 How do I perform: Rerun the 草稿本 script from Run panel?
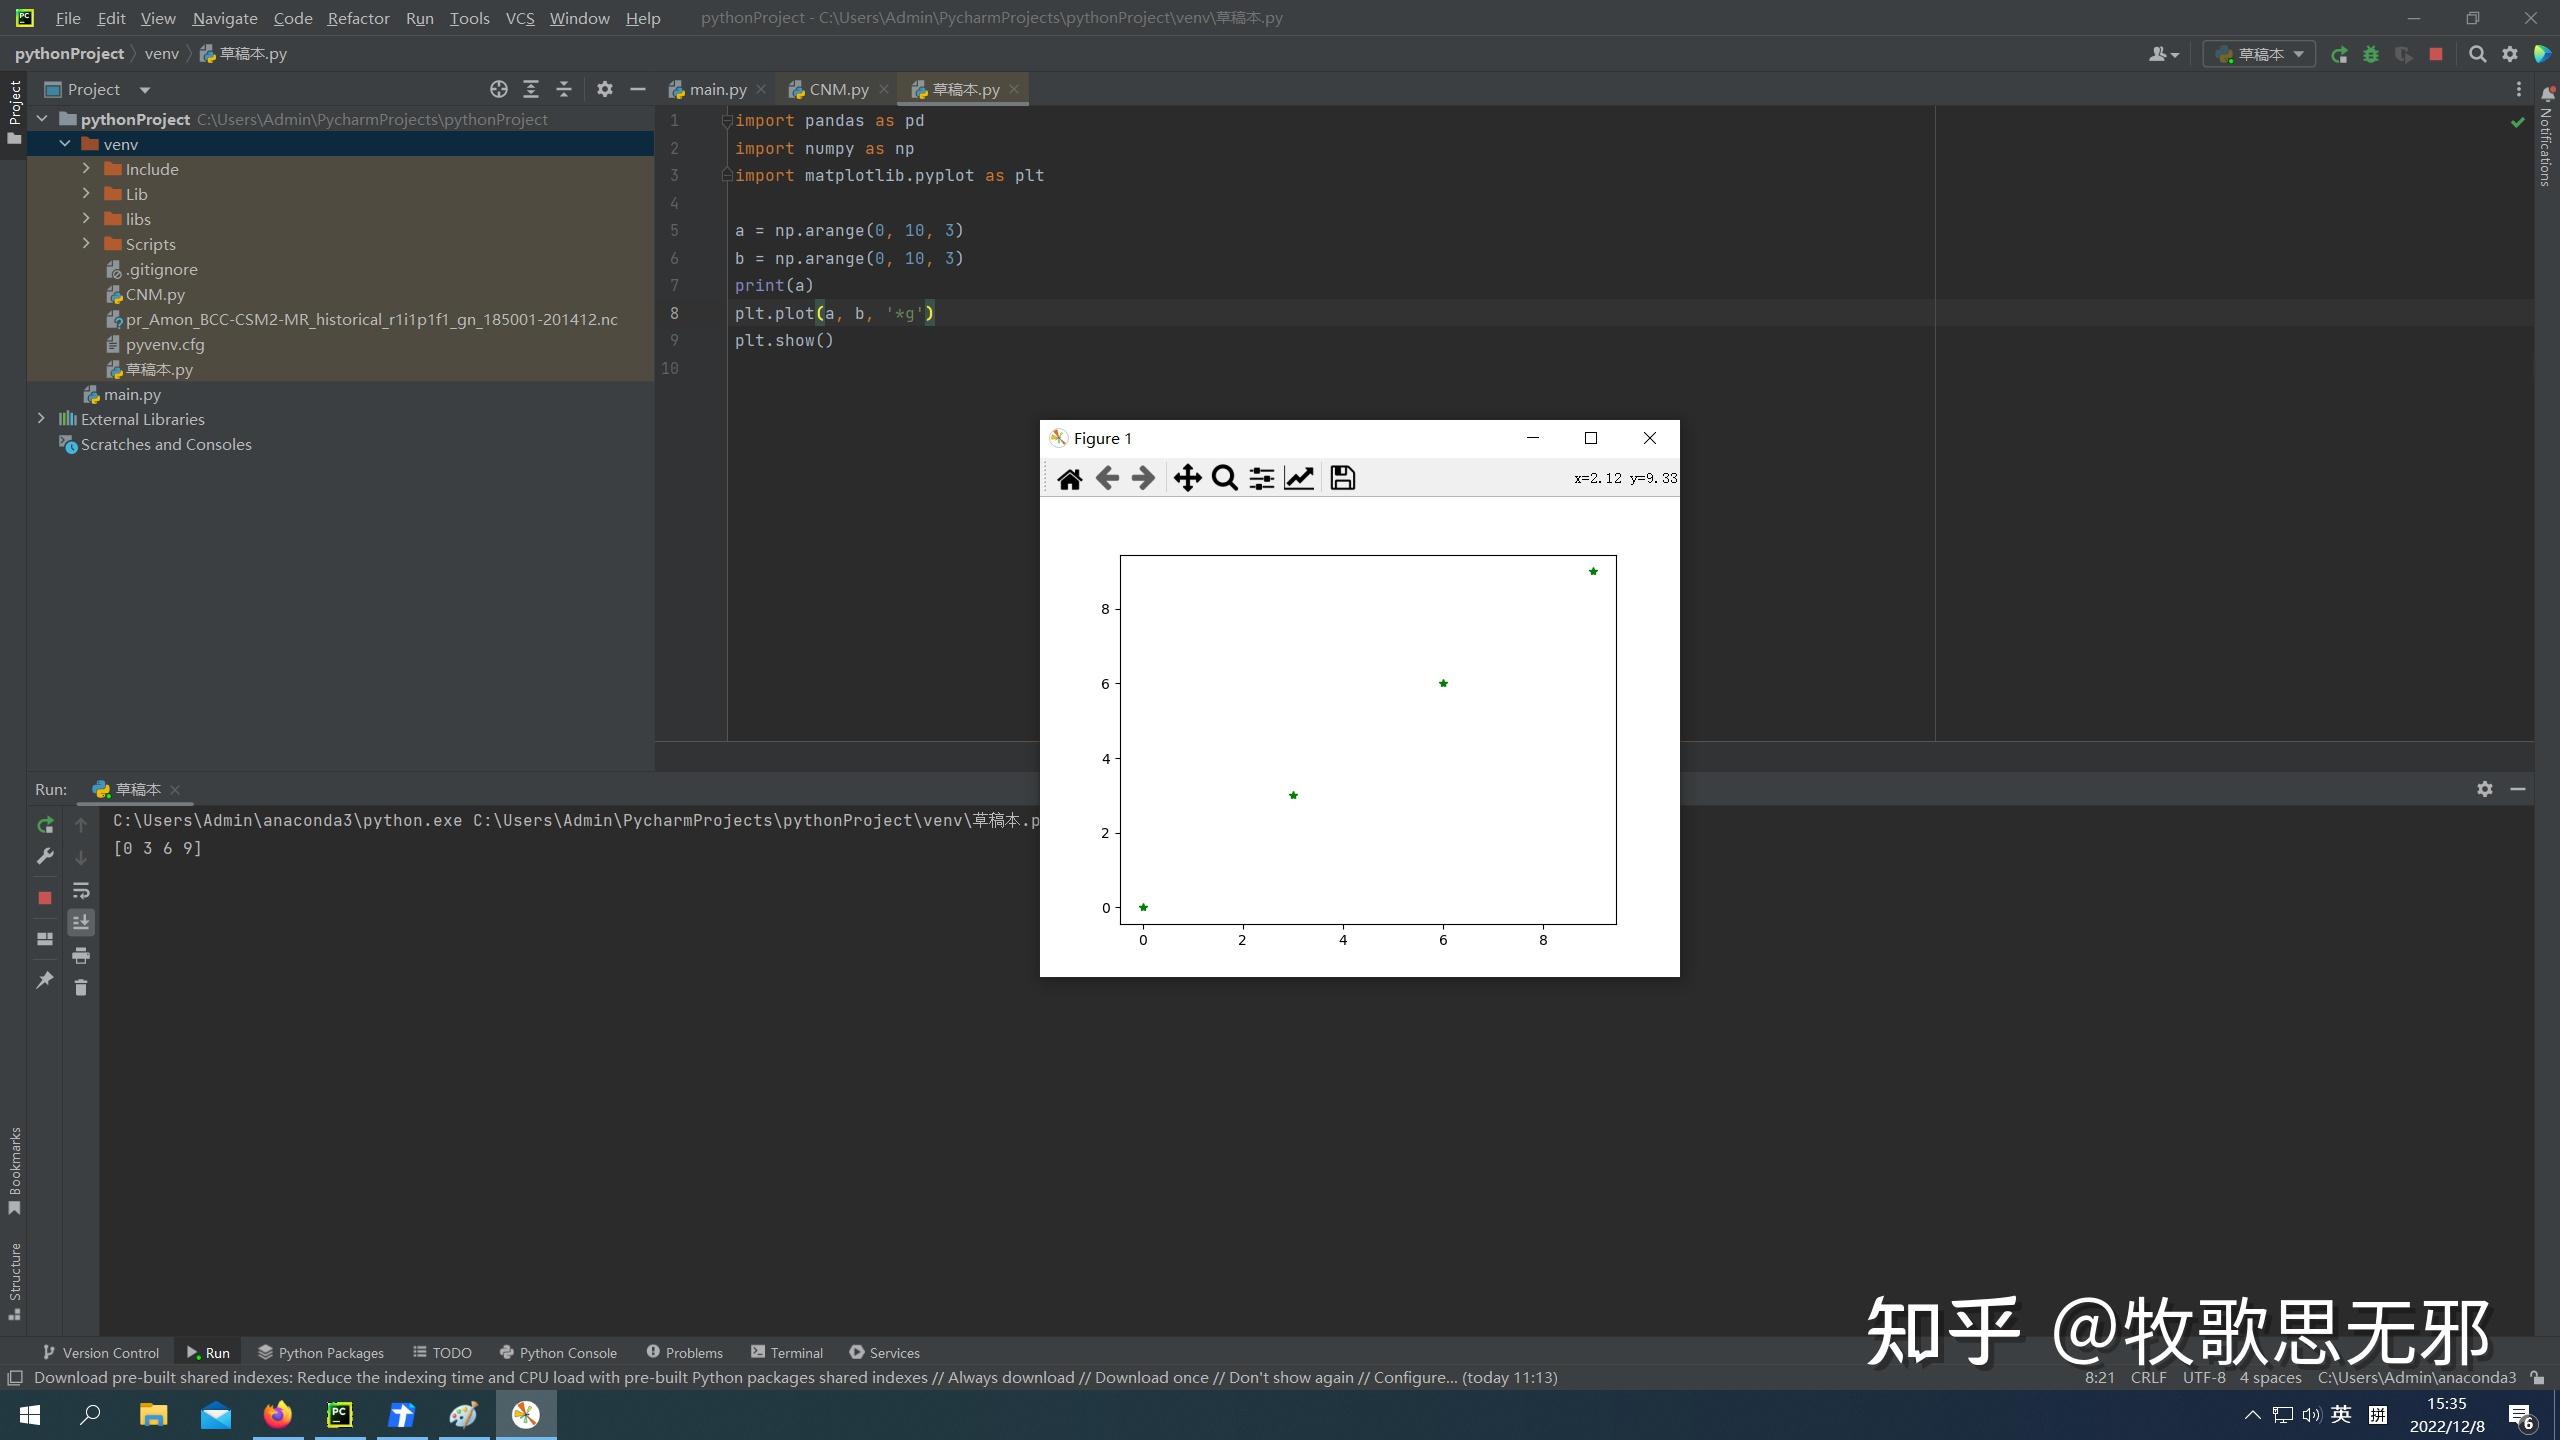tap(44, 825)
